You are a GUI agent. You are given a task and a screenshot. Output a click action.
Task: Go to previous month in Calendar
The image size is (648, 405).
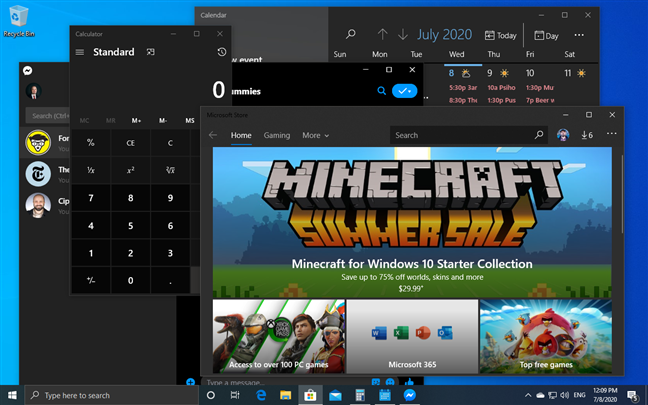(382, 34)
